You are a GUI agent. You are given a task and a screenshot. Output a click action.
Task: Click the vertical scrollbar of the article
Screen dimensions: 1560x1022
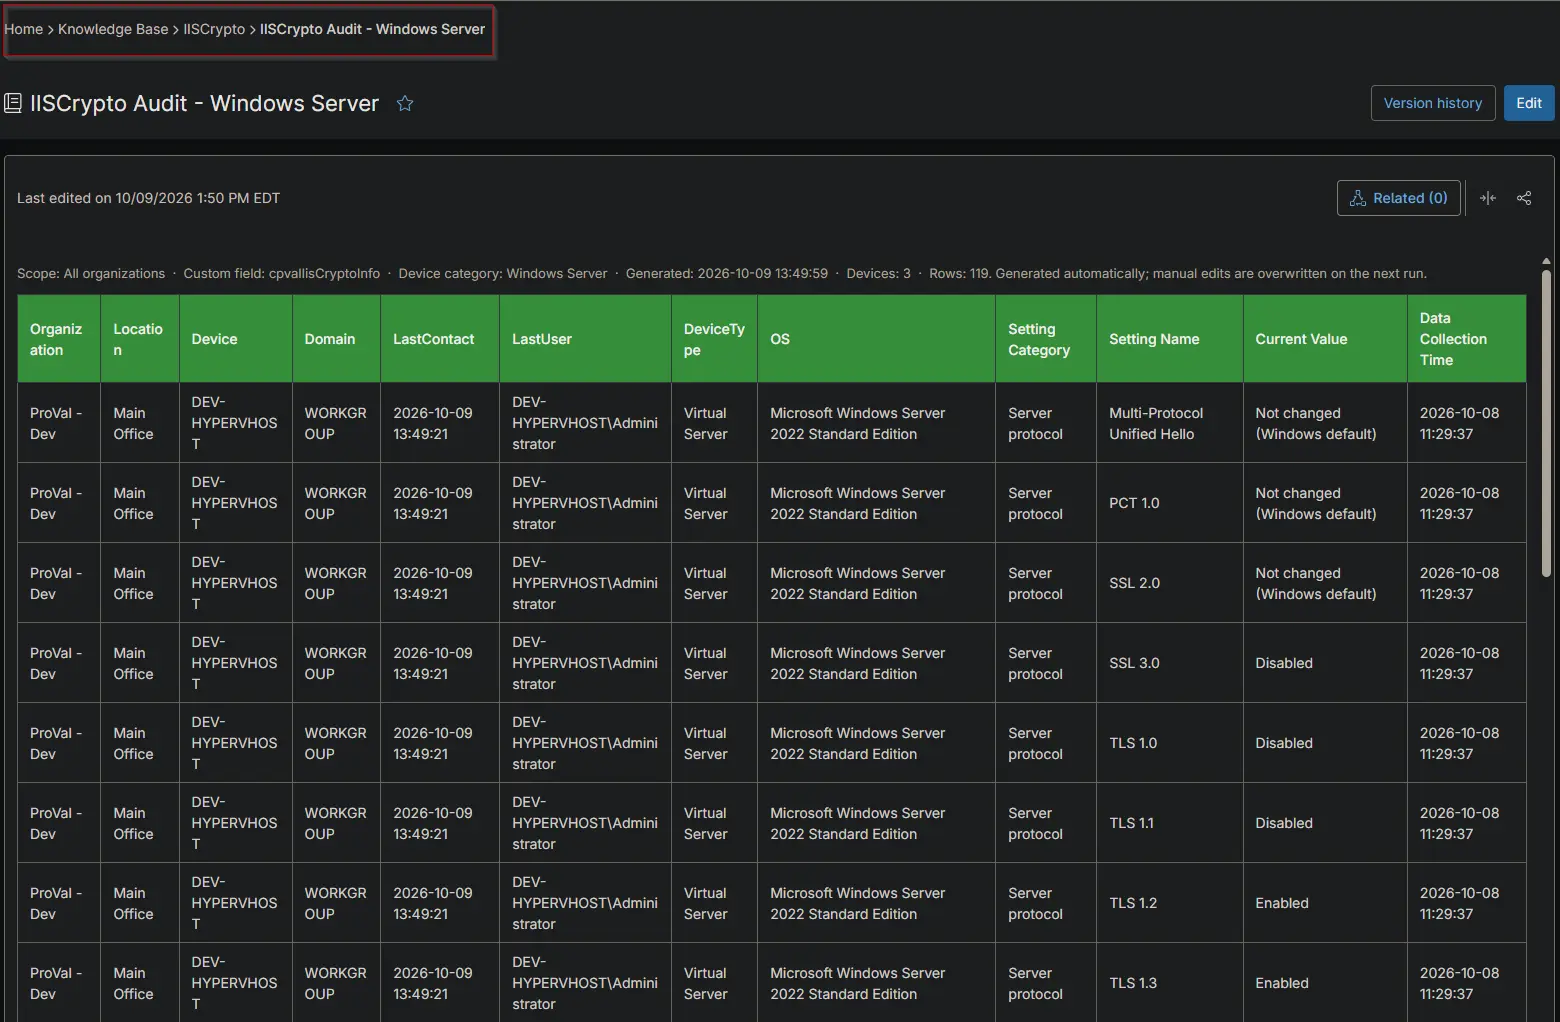pos(1546,425)
